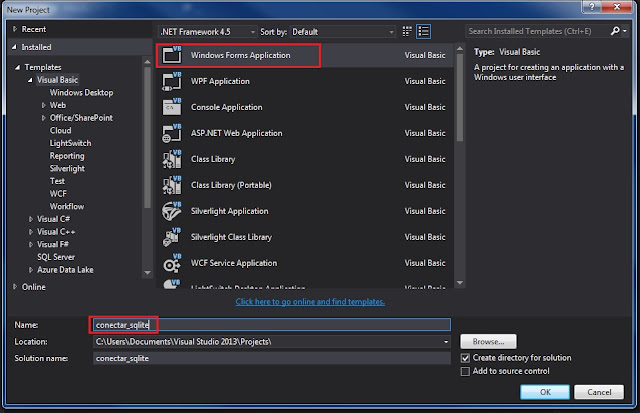
Task: Select the Silverlight Application template icon
Action: pyautogui.click(x=172, y=211)
